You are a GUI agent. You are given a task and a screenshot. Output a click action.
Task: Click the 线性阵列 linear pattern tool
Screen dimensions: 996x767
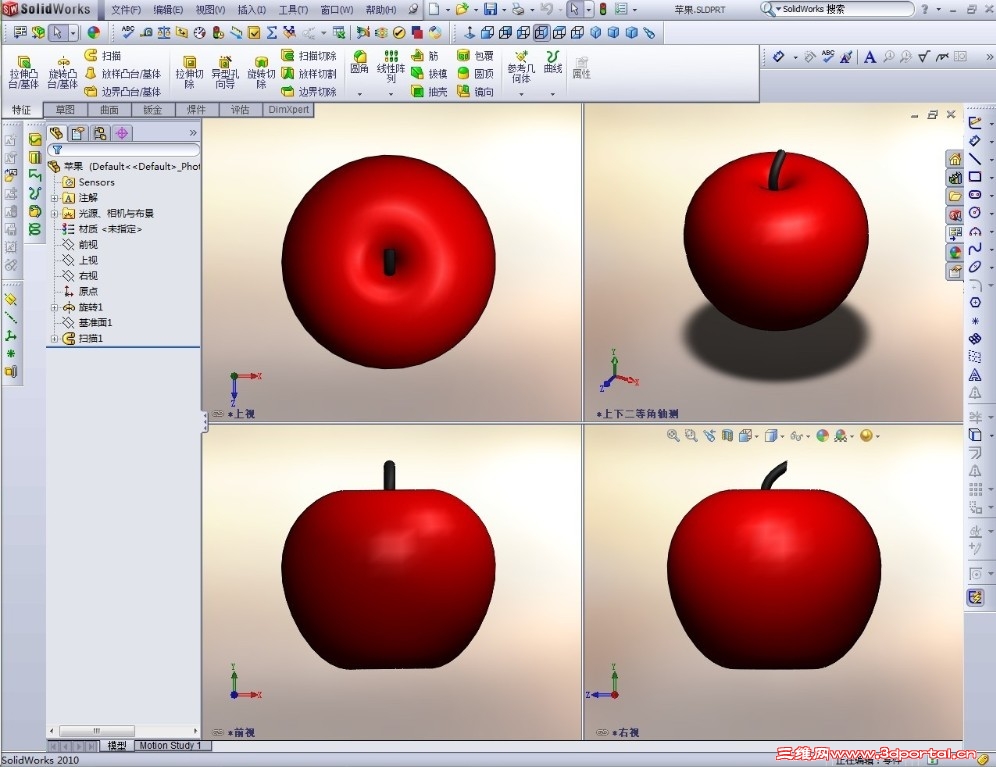click(391, 66)
